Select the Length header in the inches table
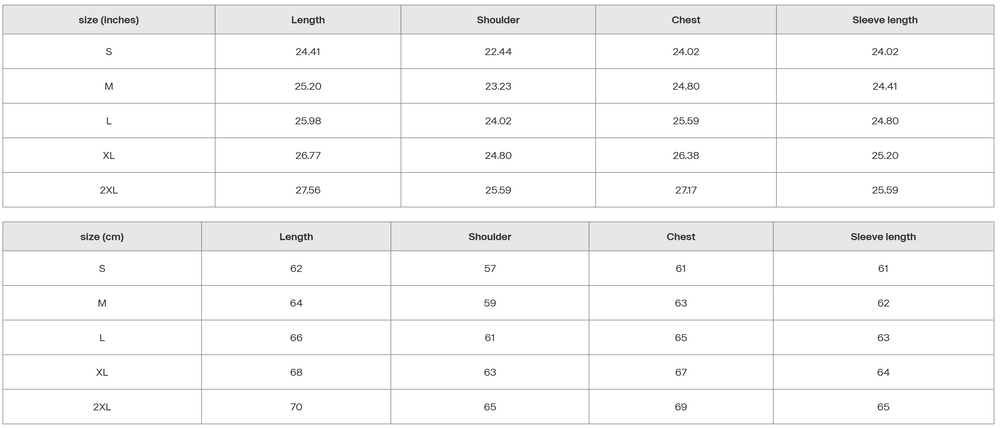This screenshot has width=1000, height=428. (x=308, y=20)
